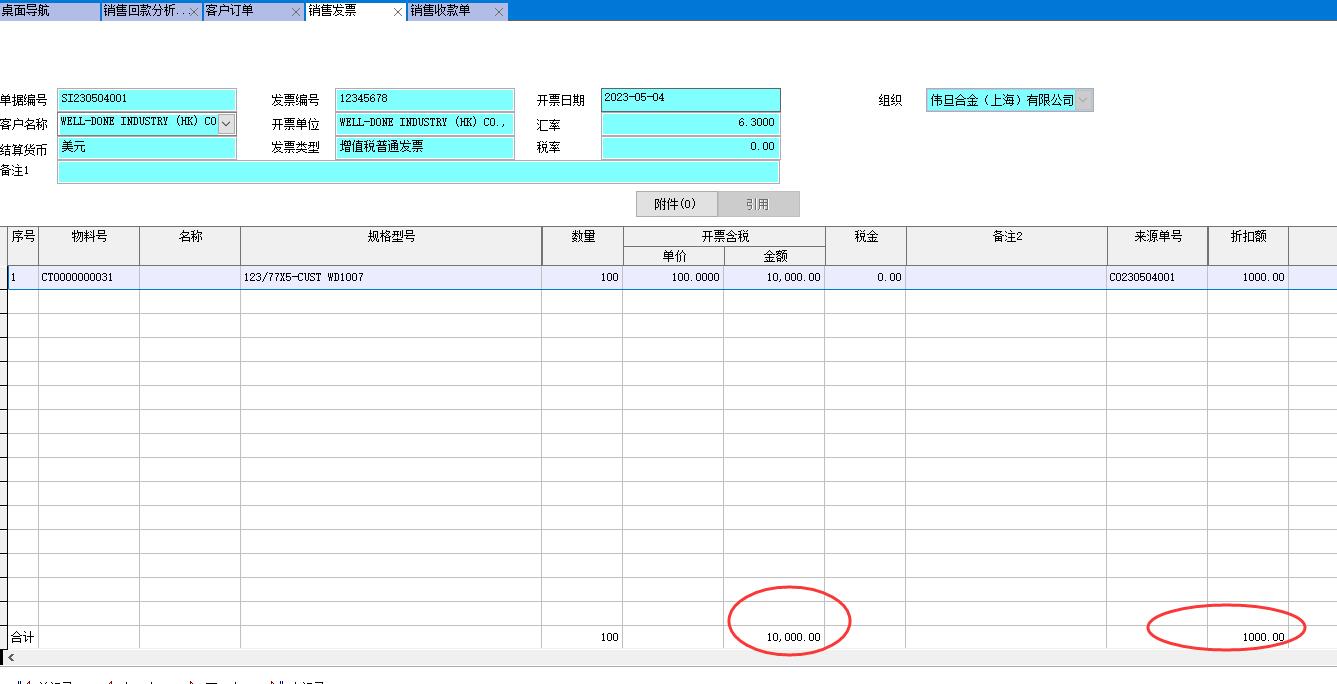Expand the 客户名称 dropdown arrow
Image resolution: width=1337 pixels, height=684 pixels.
point(226,123)
